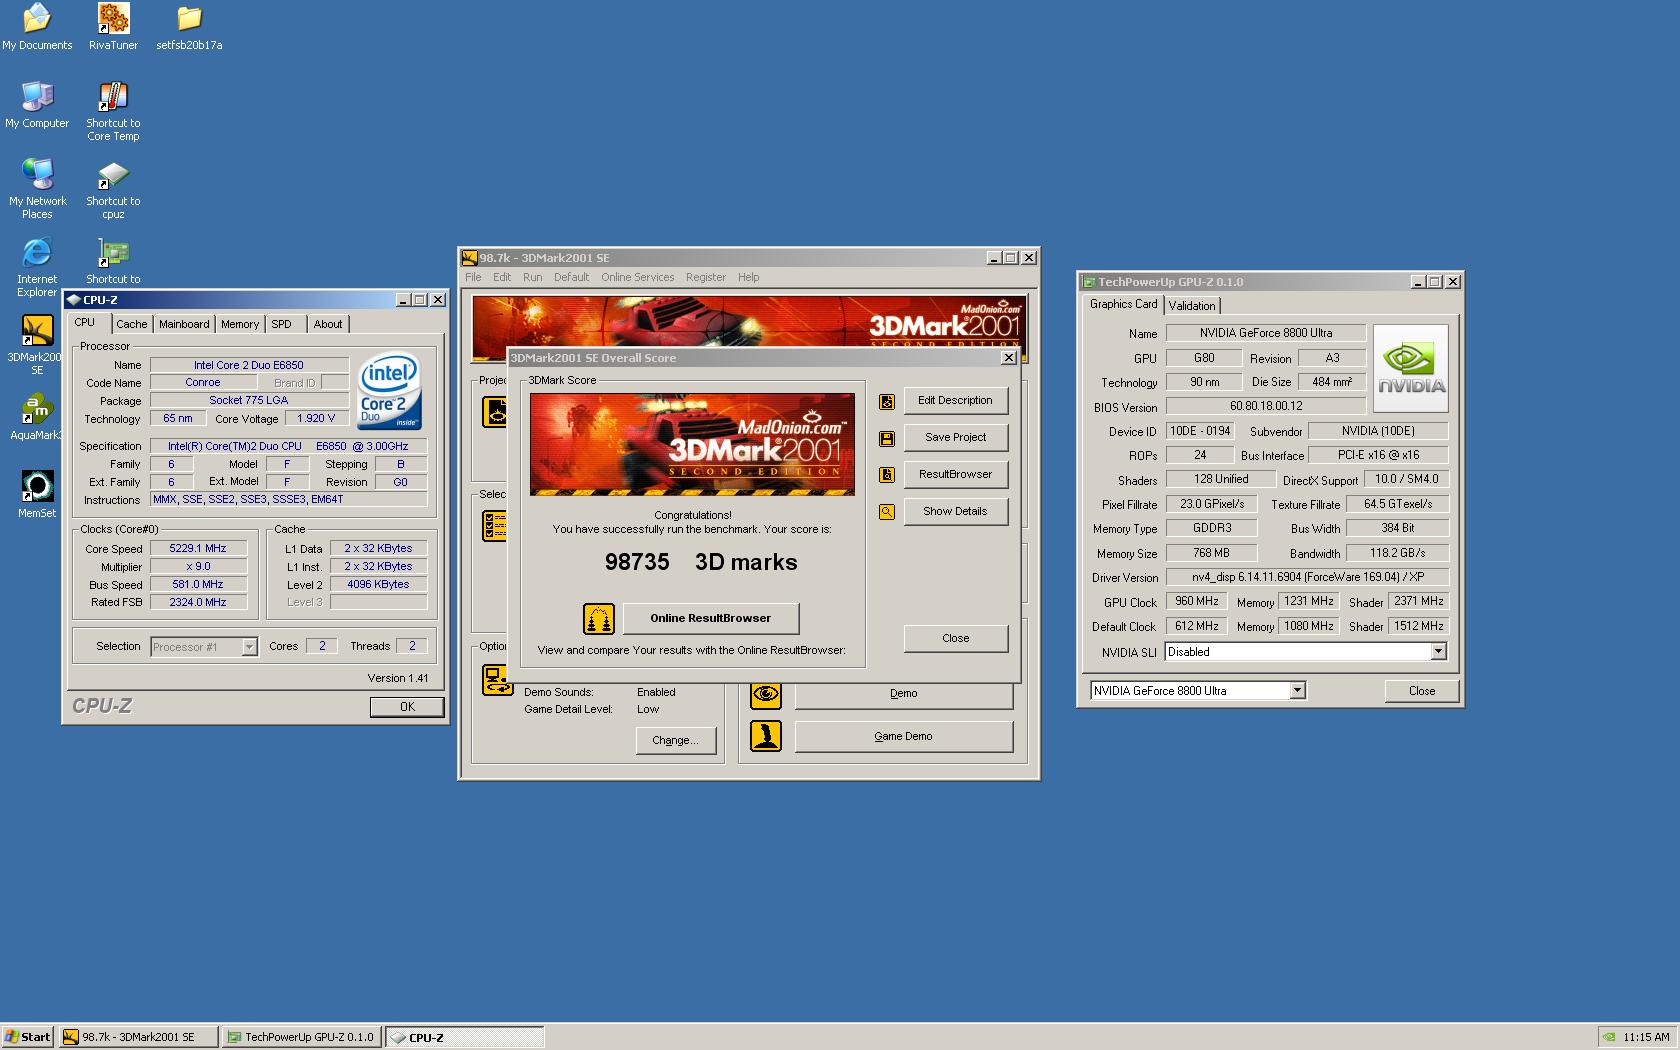Click the Edit Description icon
Viewport: 1680px width, 1050px height.
[x=887, y=401]
